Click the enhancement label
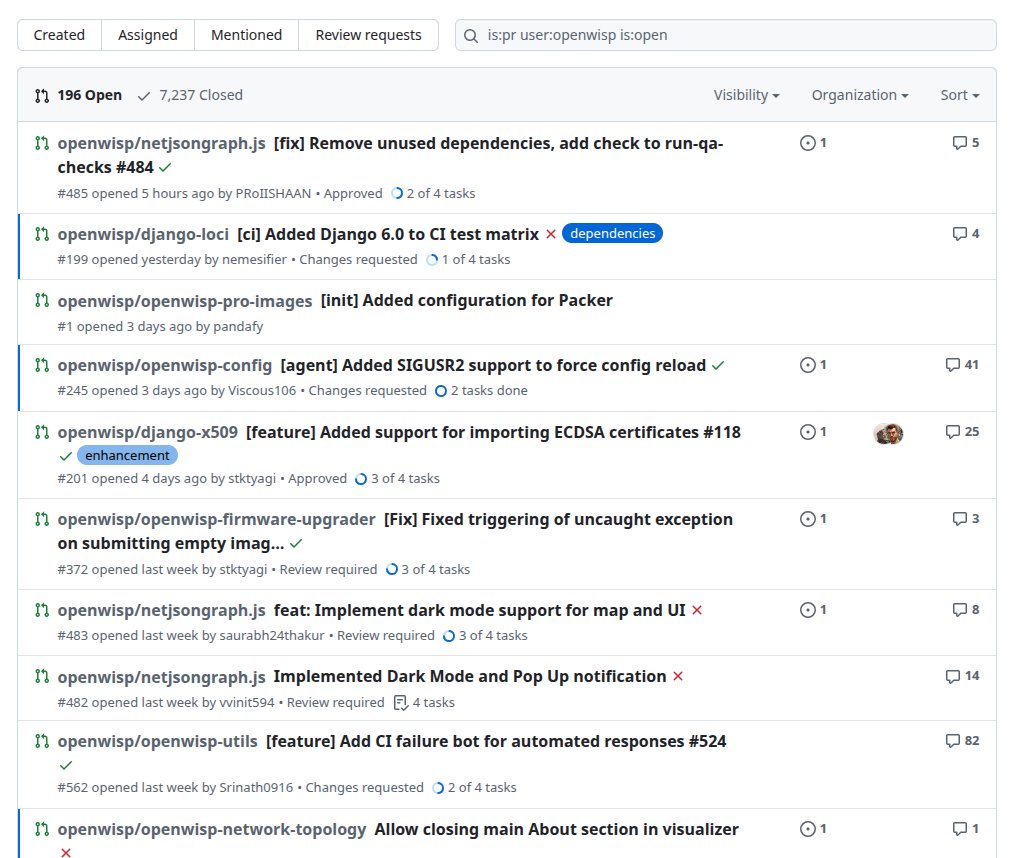Viewport: 1022px width, 858px height. [x=127, y=455]
